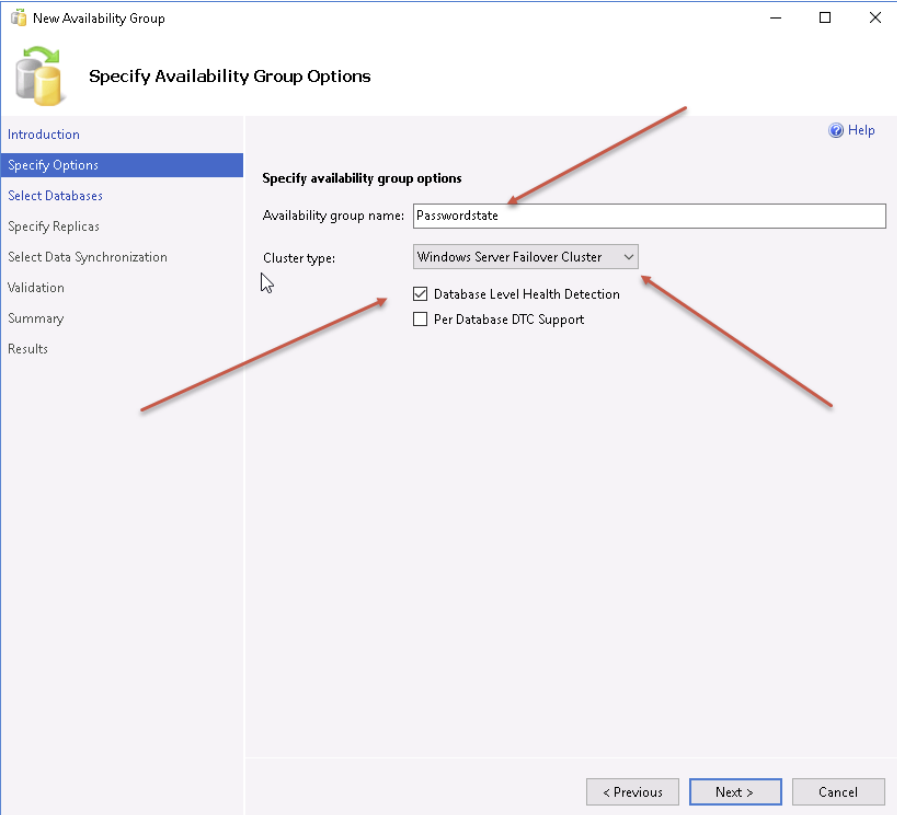Click the 'Specify Availability Group Options' title text
Viewport: 897px width, 815px height.
coord(229,76)
